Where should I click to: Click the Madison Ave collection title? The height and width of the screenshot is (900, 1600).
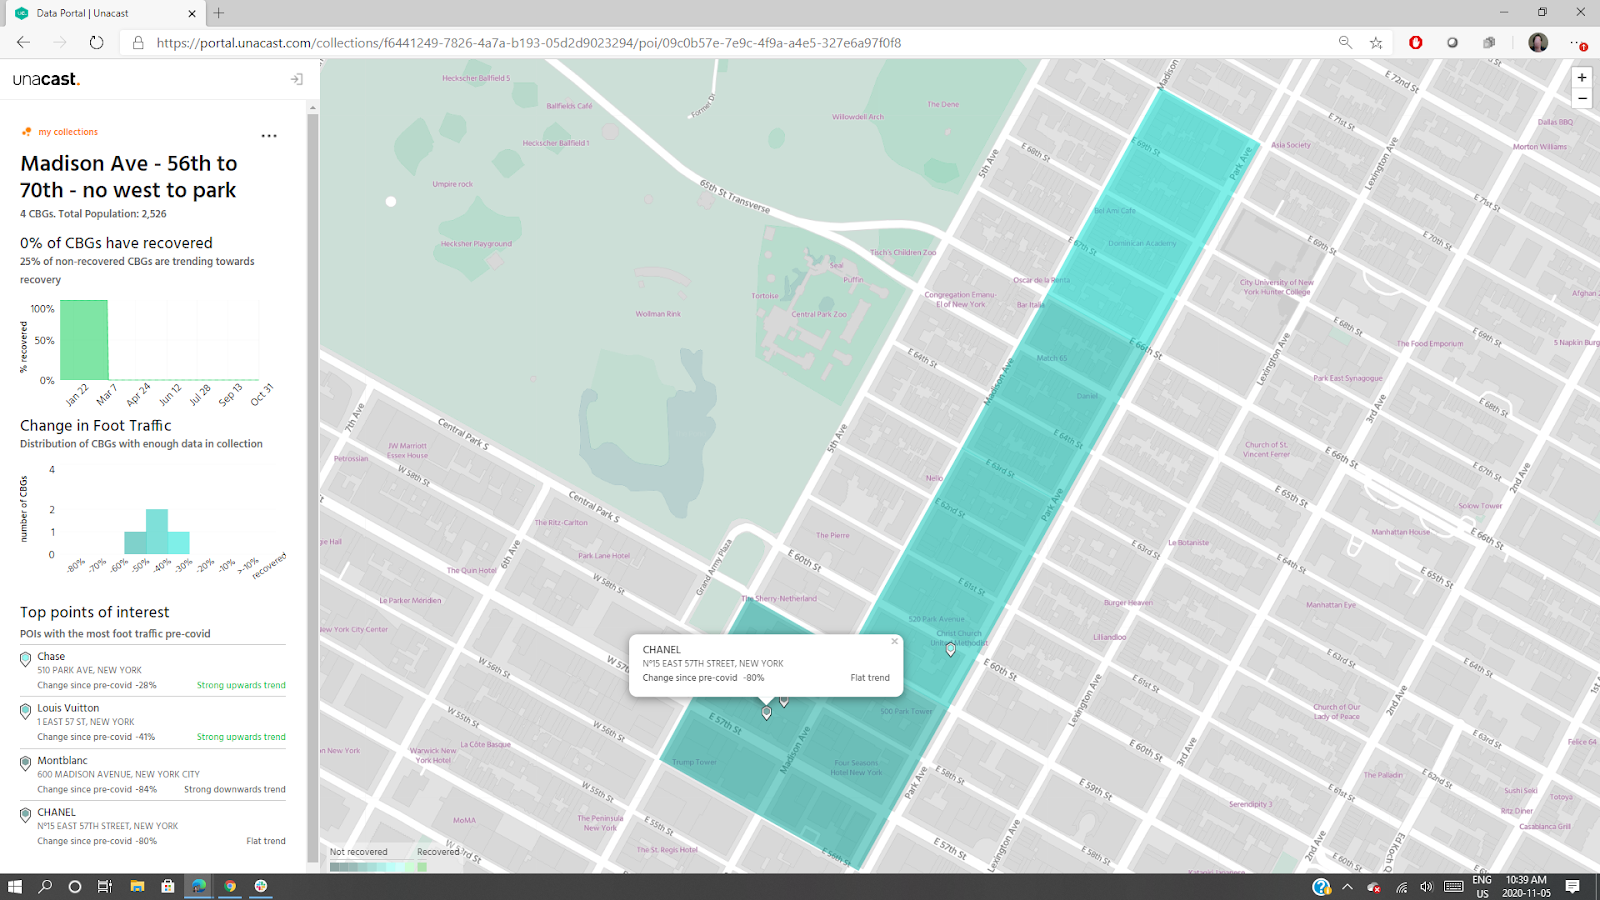click(x=129, y=177)
